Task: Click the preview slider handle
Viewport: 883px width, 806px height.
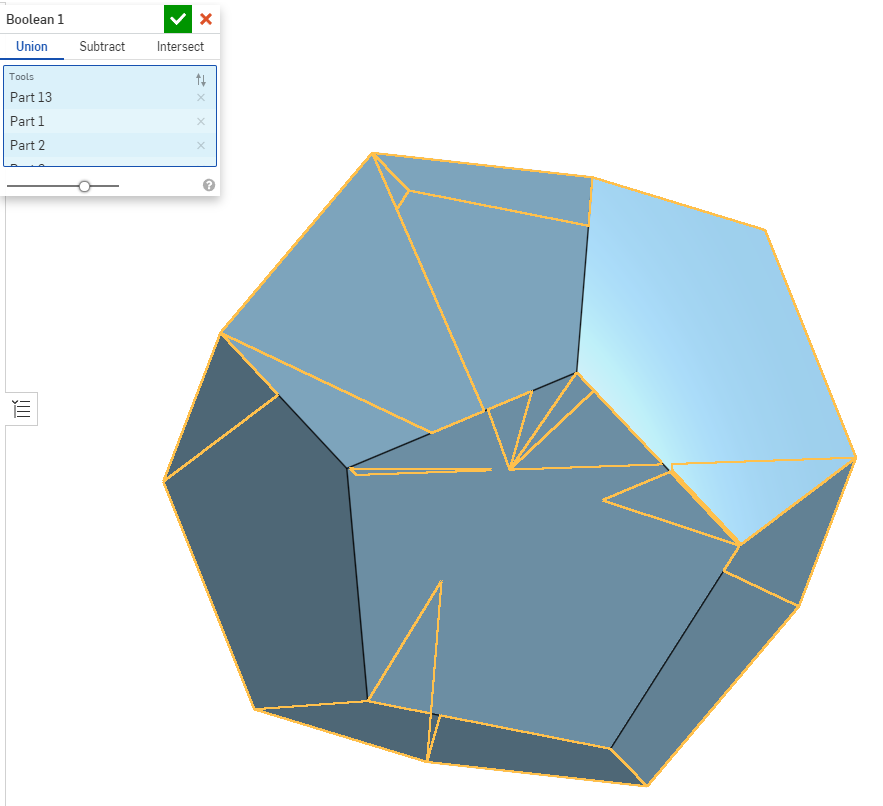Action: pyautogui.click(x=84, y=186)
